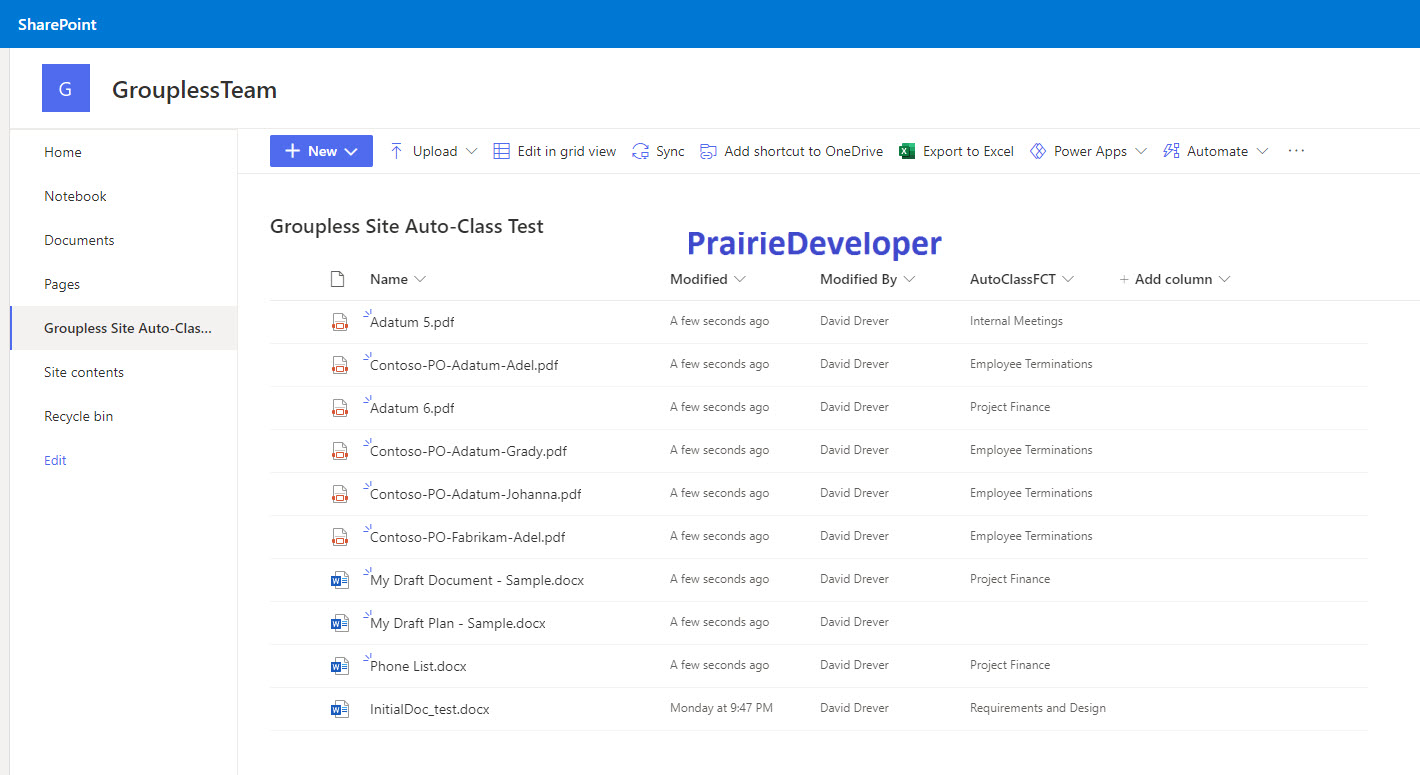Click Requirements and Design AutoClassFCT value
Screen dimensions: 1420x775
(x=1038, y=708)
